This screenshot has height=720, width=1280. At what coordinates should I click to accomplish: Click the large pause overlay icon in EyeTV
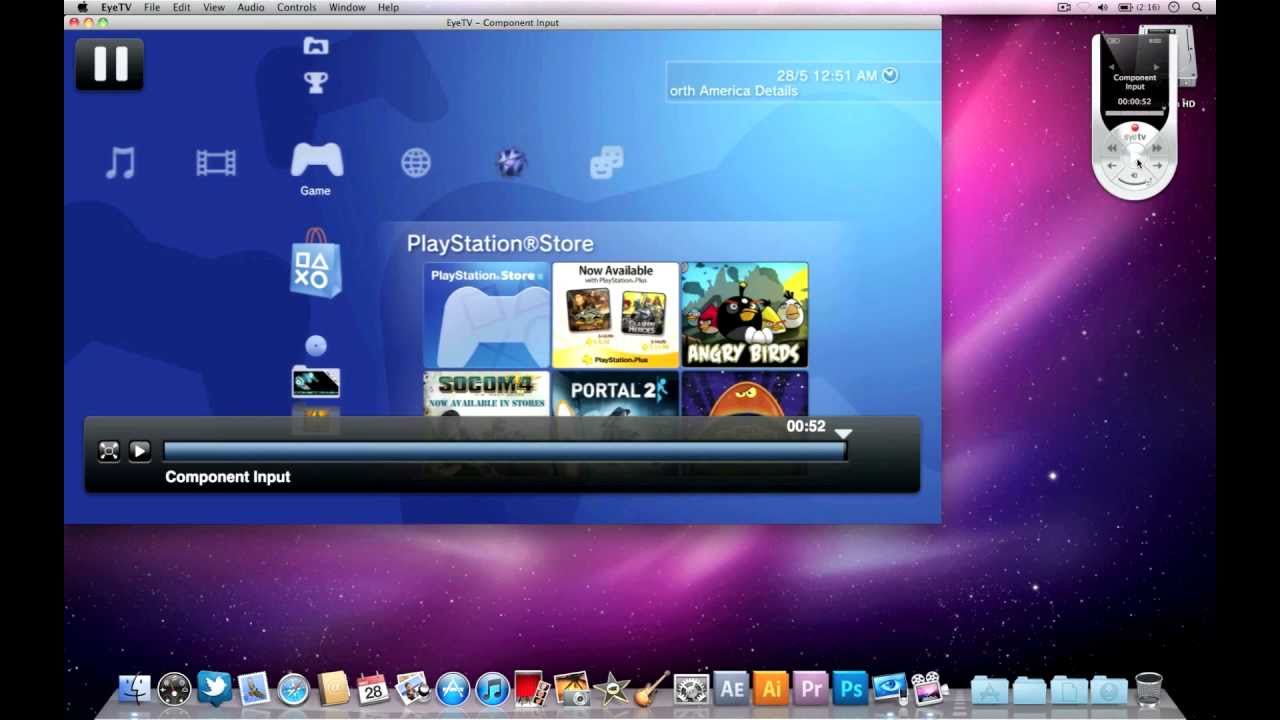(x=110, y=64)
